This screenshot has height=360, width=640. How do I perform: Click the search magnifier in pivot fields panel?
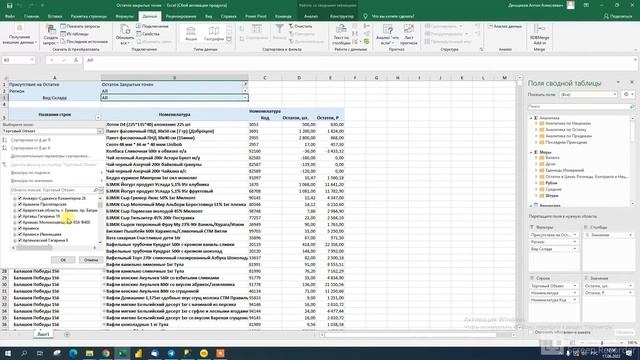pos(632,107)
